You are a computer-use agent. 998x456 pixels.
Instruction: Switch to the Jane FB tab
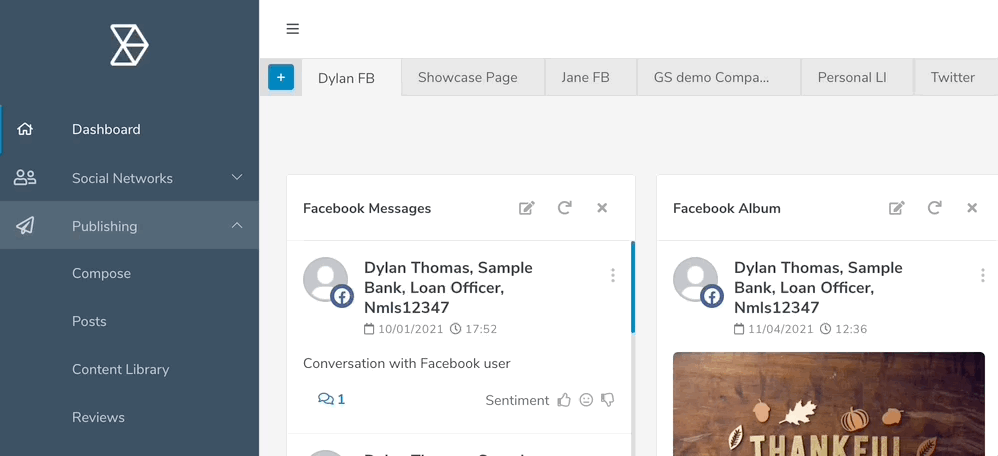coord(591,77)
